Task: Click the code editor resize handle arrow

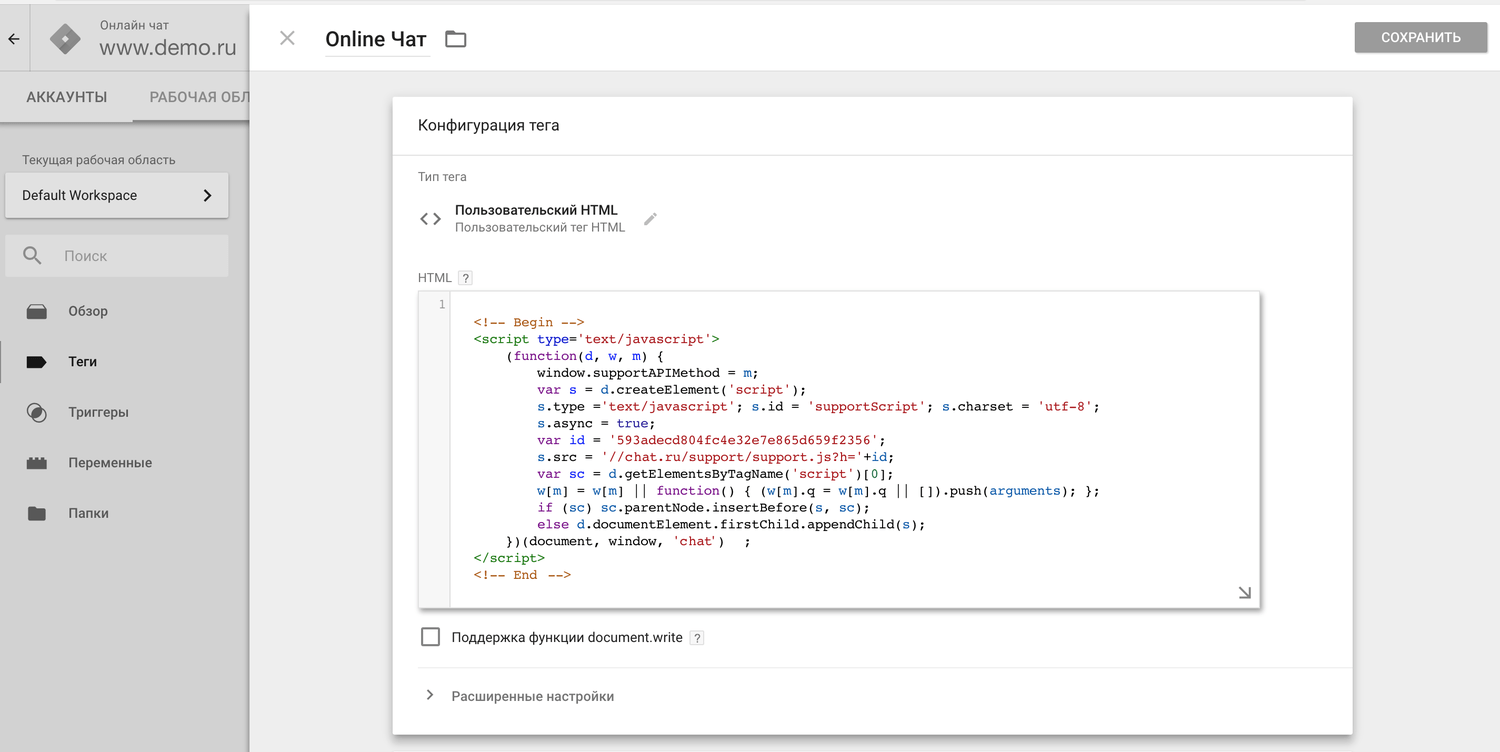Action: (1244, 592)
